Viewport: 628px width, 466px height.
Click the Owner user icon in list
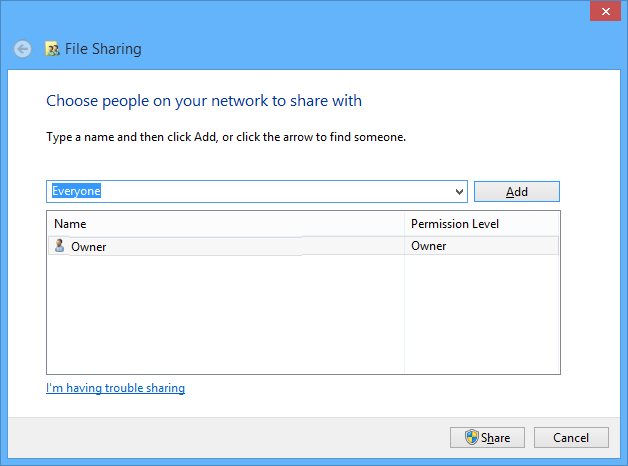(59, 246)
